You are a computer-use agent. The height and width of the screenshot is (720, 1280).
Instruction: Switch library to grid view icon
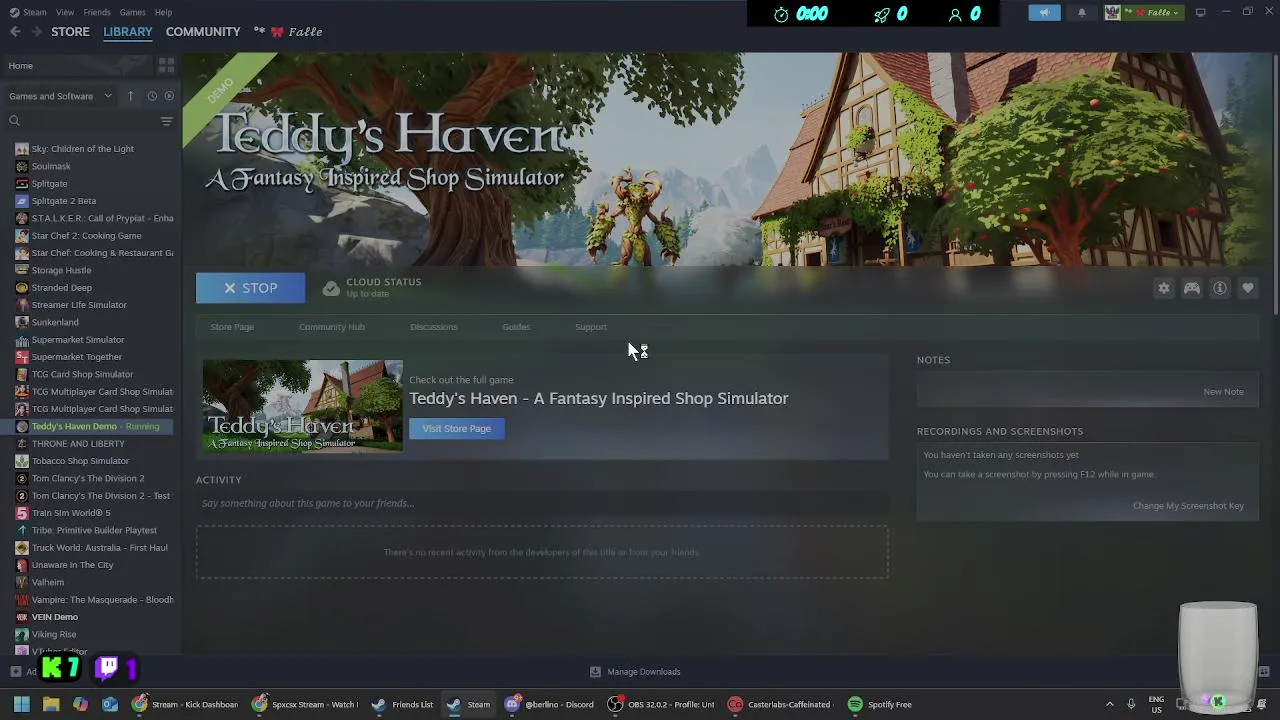tap(166, 65)
